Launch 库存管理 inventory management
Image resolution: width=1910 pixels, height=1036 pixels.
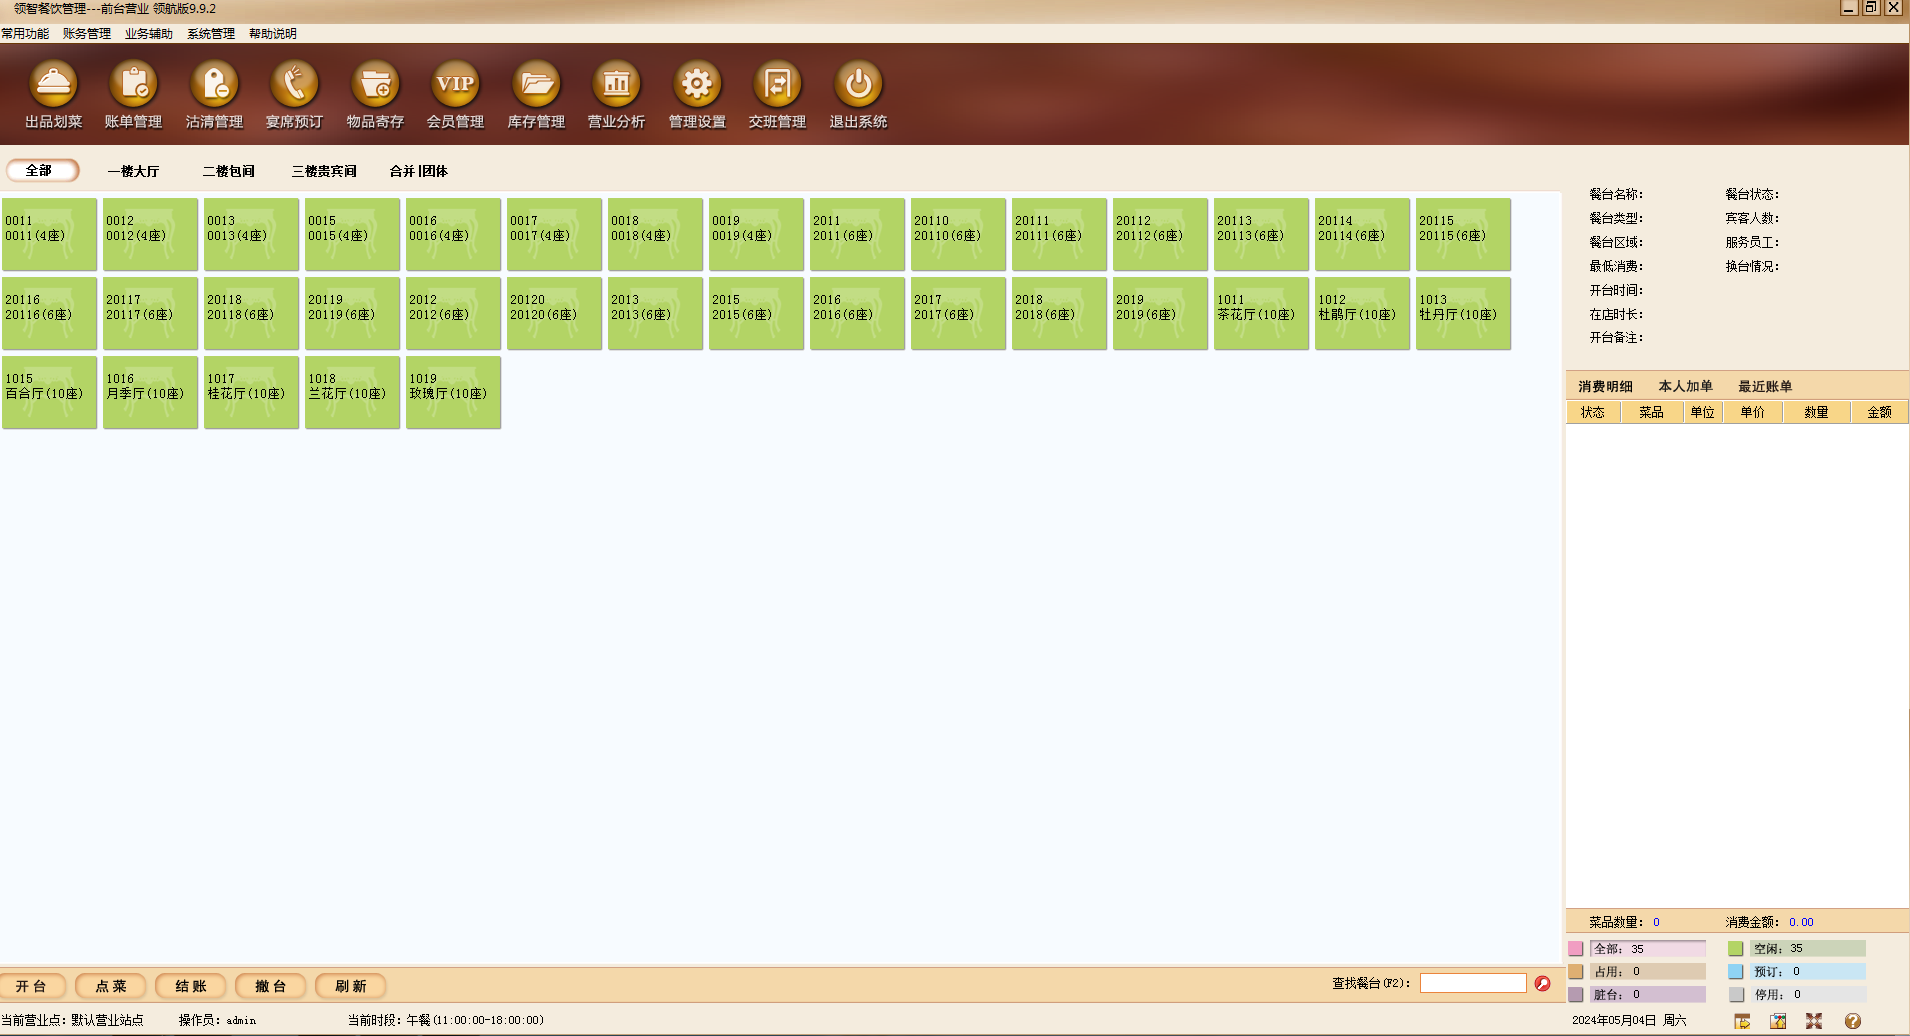click(536, 86)
